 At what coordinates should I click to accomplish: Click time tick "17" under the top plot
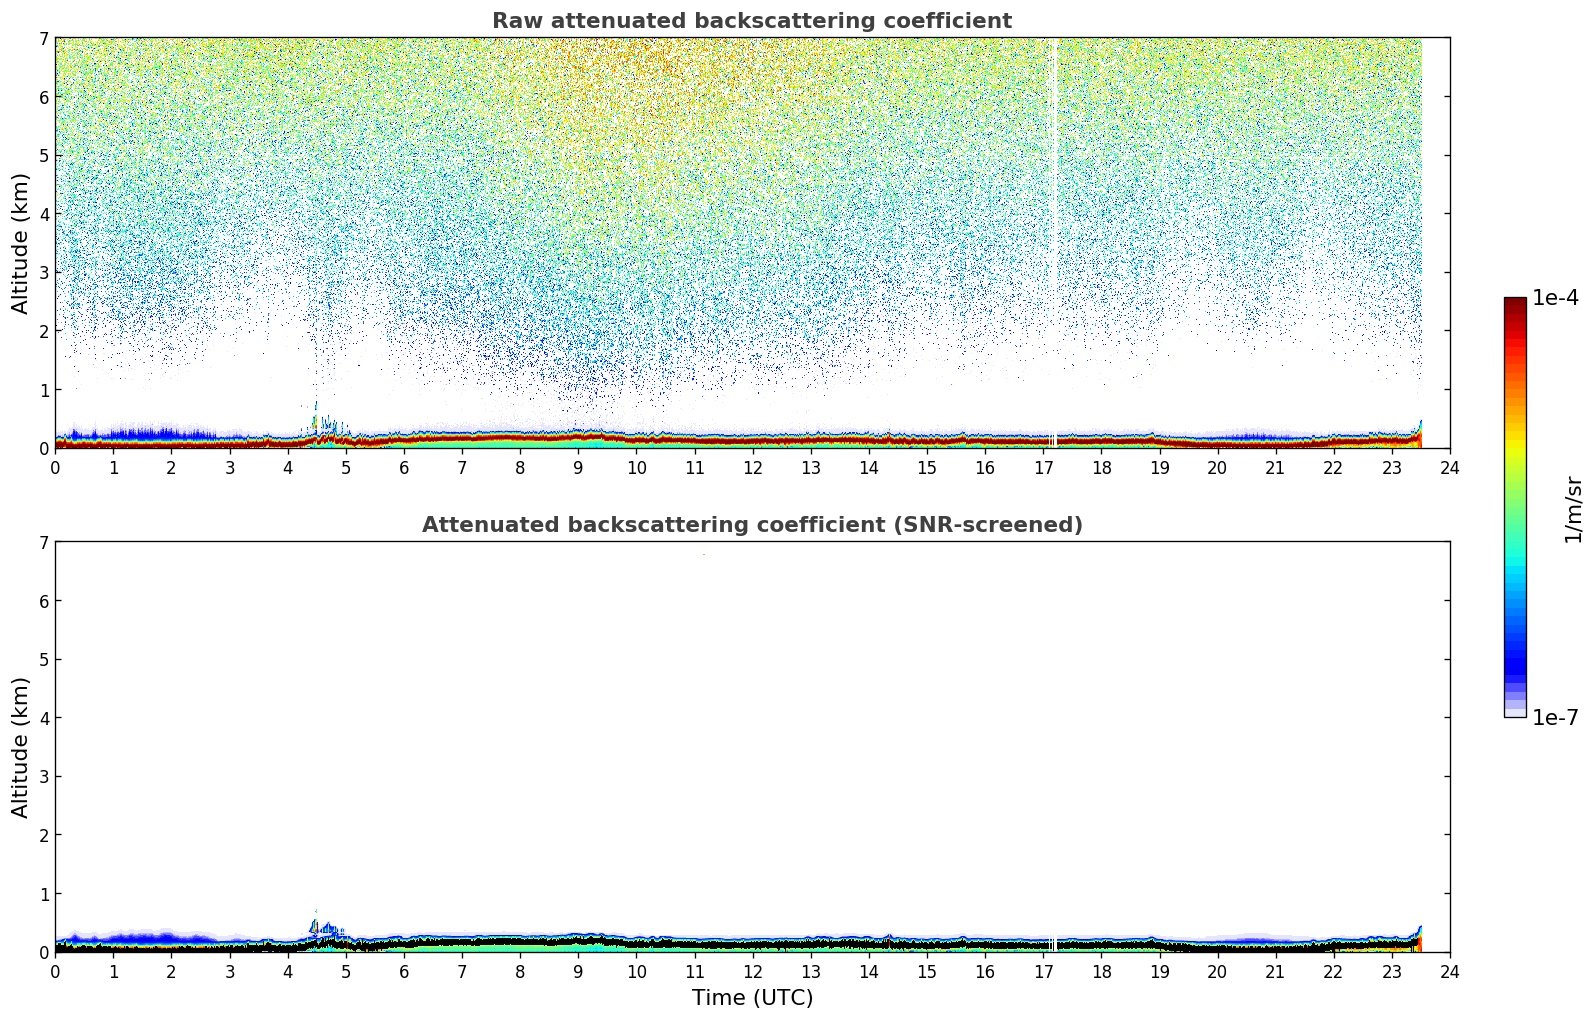(x=1043, y=467)
